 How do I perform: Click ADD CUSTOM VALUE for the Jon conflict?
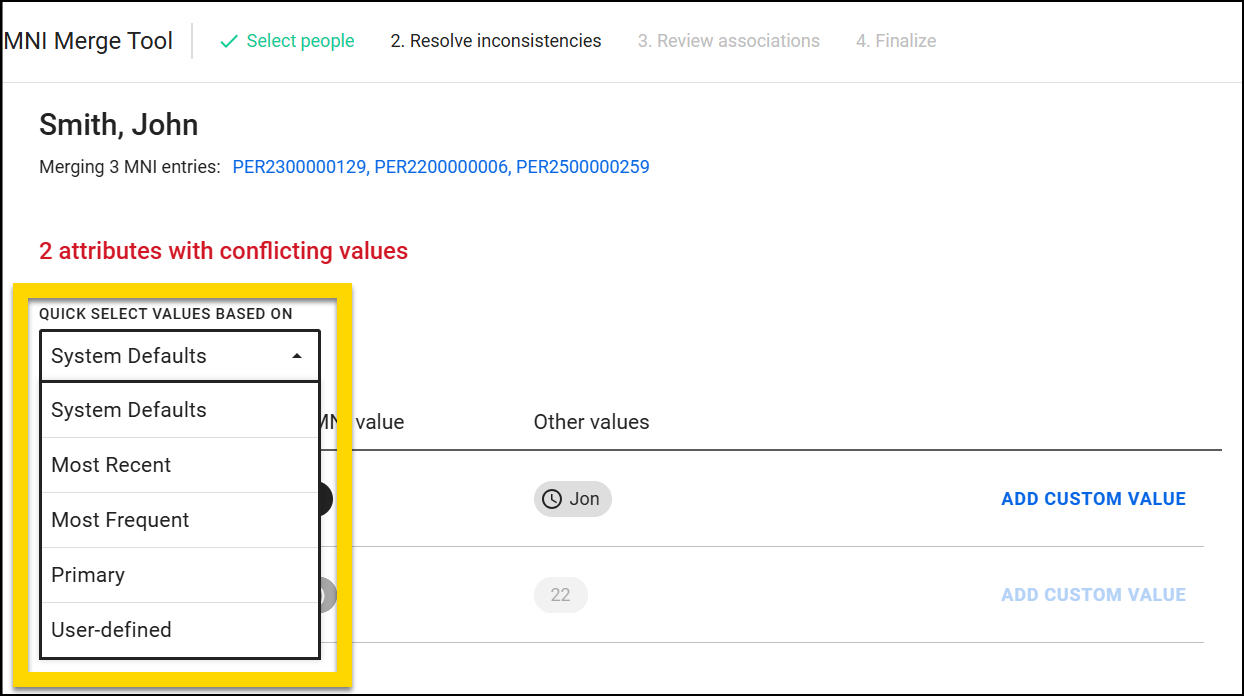pyautogui.click(x=1093, y=498)
